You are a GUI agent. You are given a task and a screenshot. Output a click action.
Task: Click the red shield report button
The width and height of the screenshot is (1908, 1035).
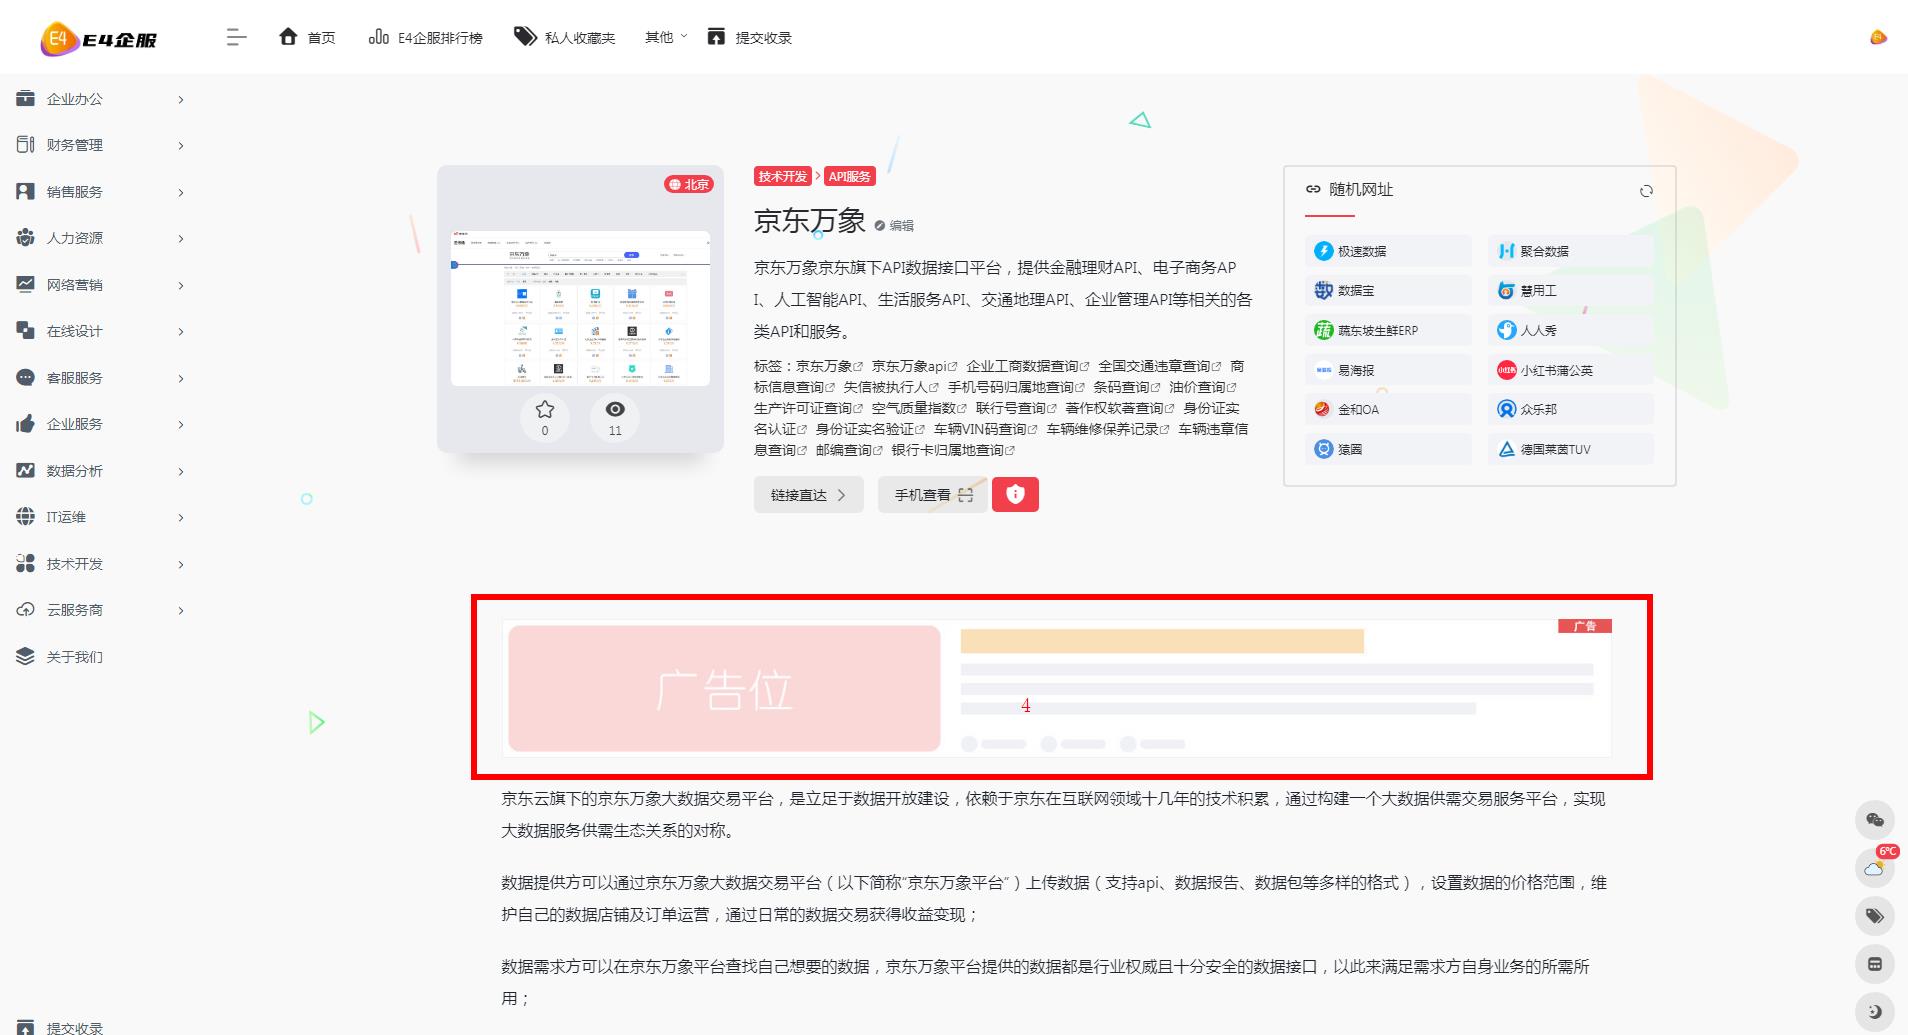(x=1015, y=495)
